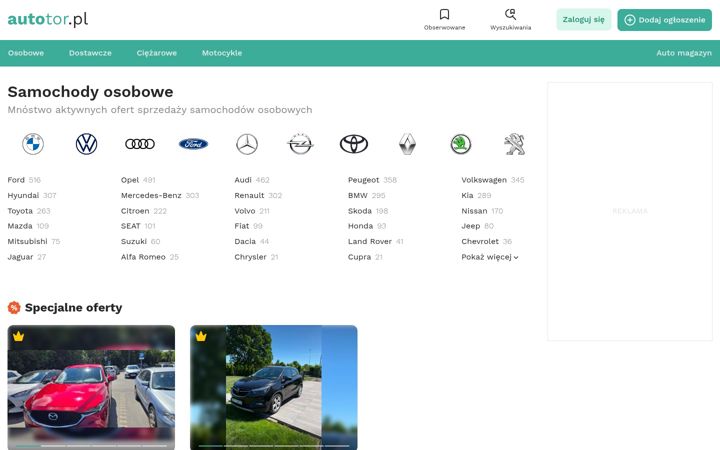Click the autotor.pl site logo
This screenshot has width=720, height=450.
point(48,19)
